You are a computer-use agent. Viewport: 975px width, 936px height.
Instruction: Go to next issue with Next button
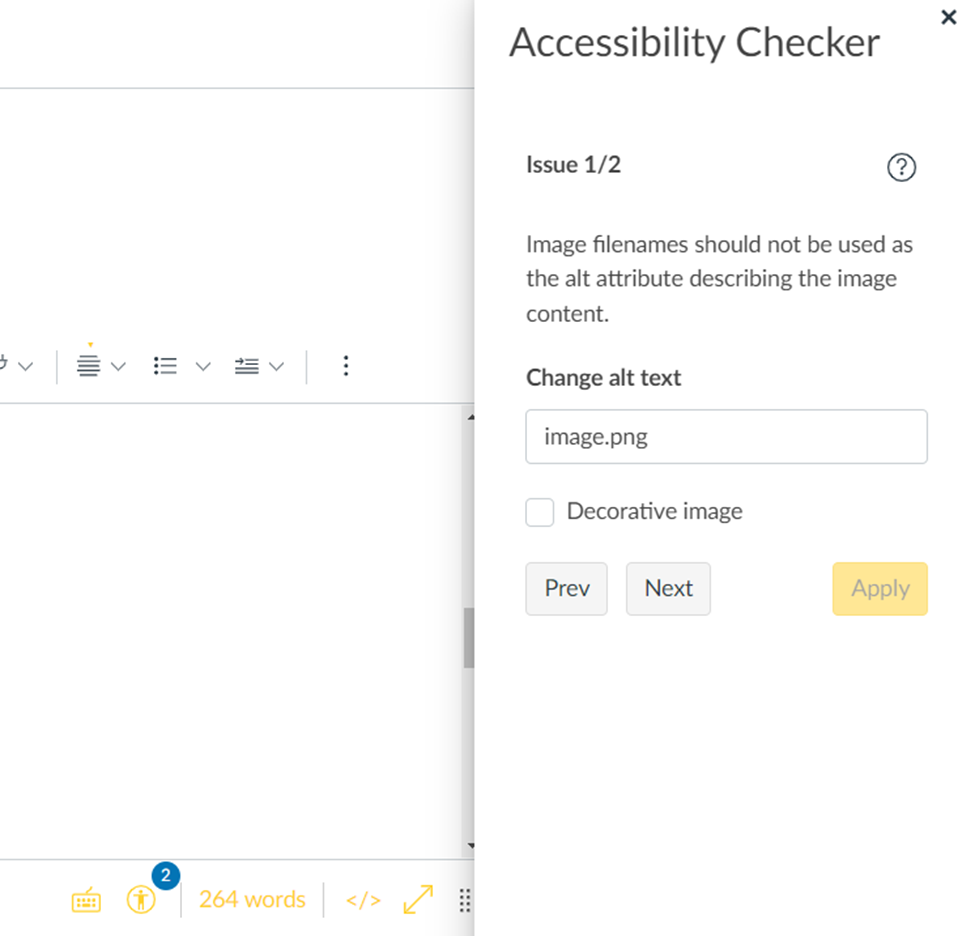click(668, 589)
